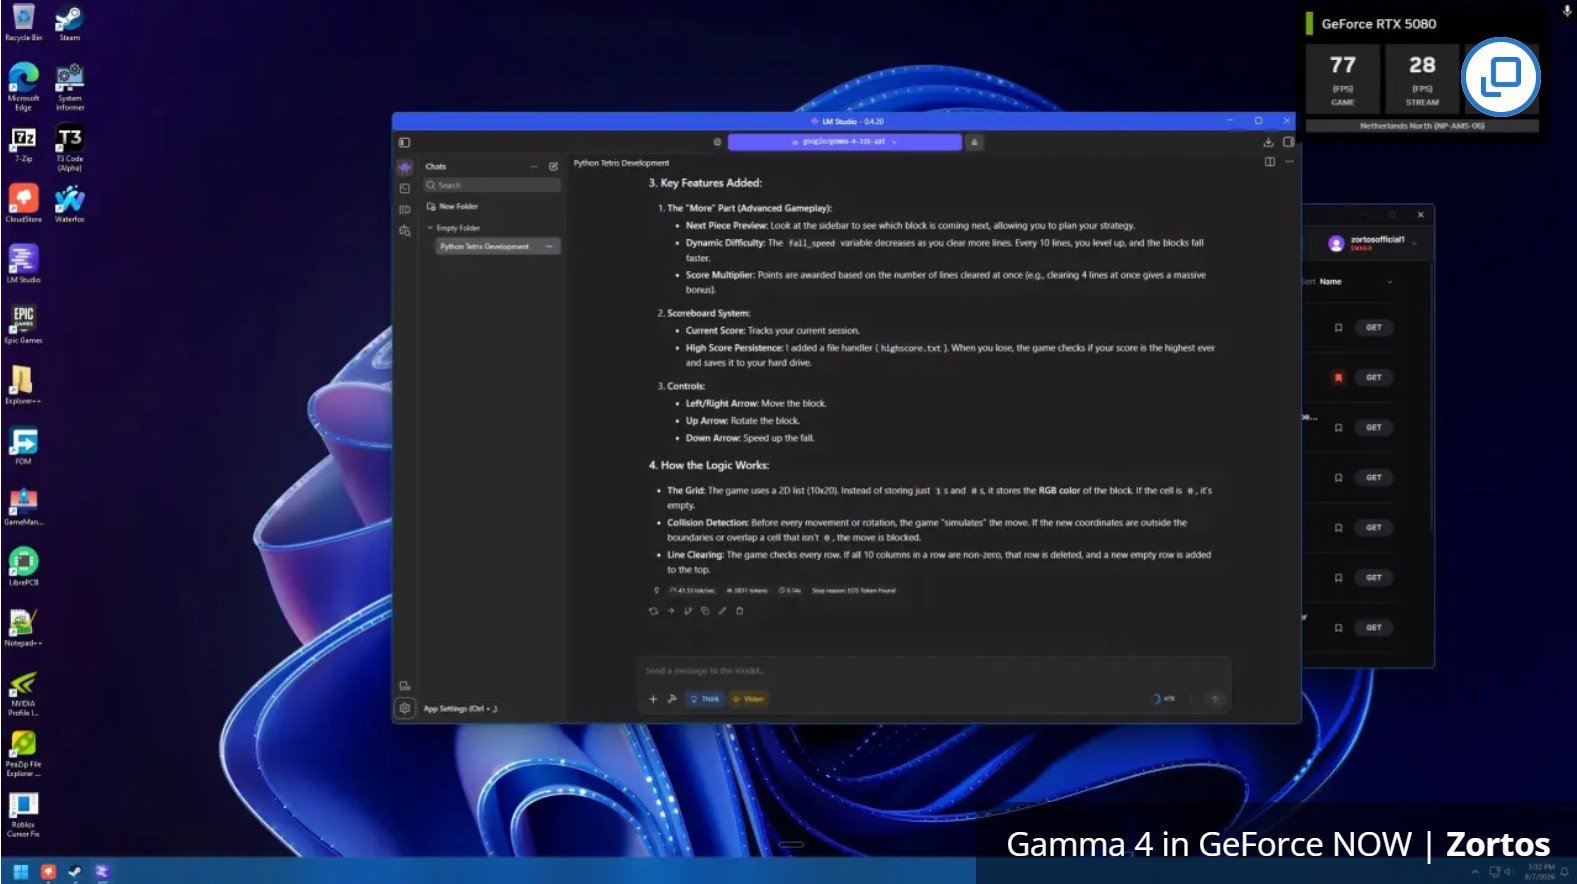Open Waterfox desktop shortcut
The height and width of the screenshot is (884, 1577).
pos(69,203)
